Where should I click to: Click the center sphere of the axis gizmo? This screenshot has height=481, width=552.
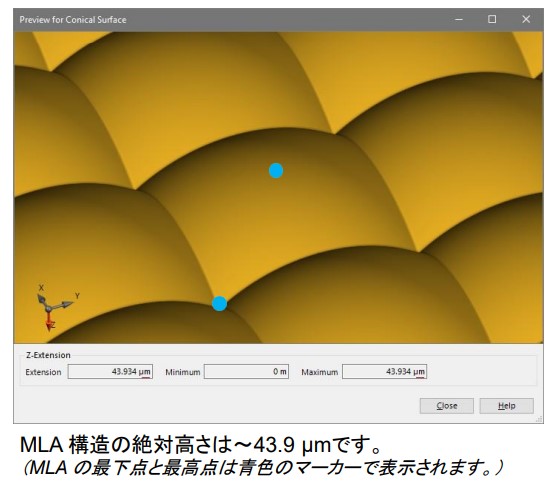[48, 310]
